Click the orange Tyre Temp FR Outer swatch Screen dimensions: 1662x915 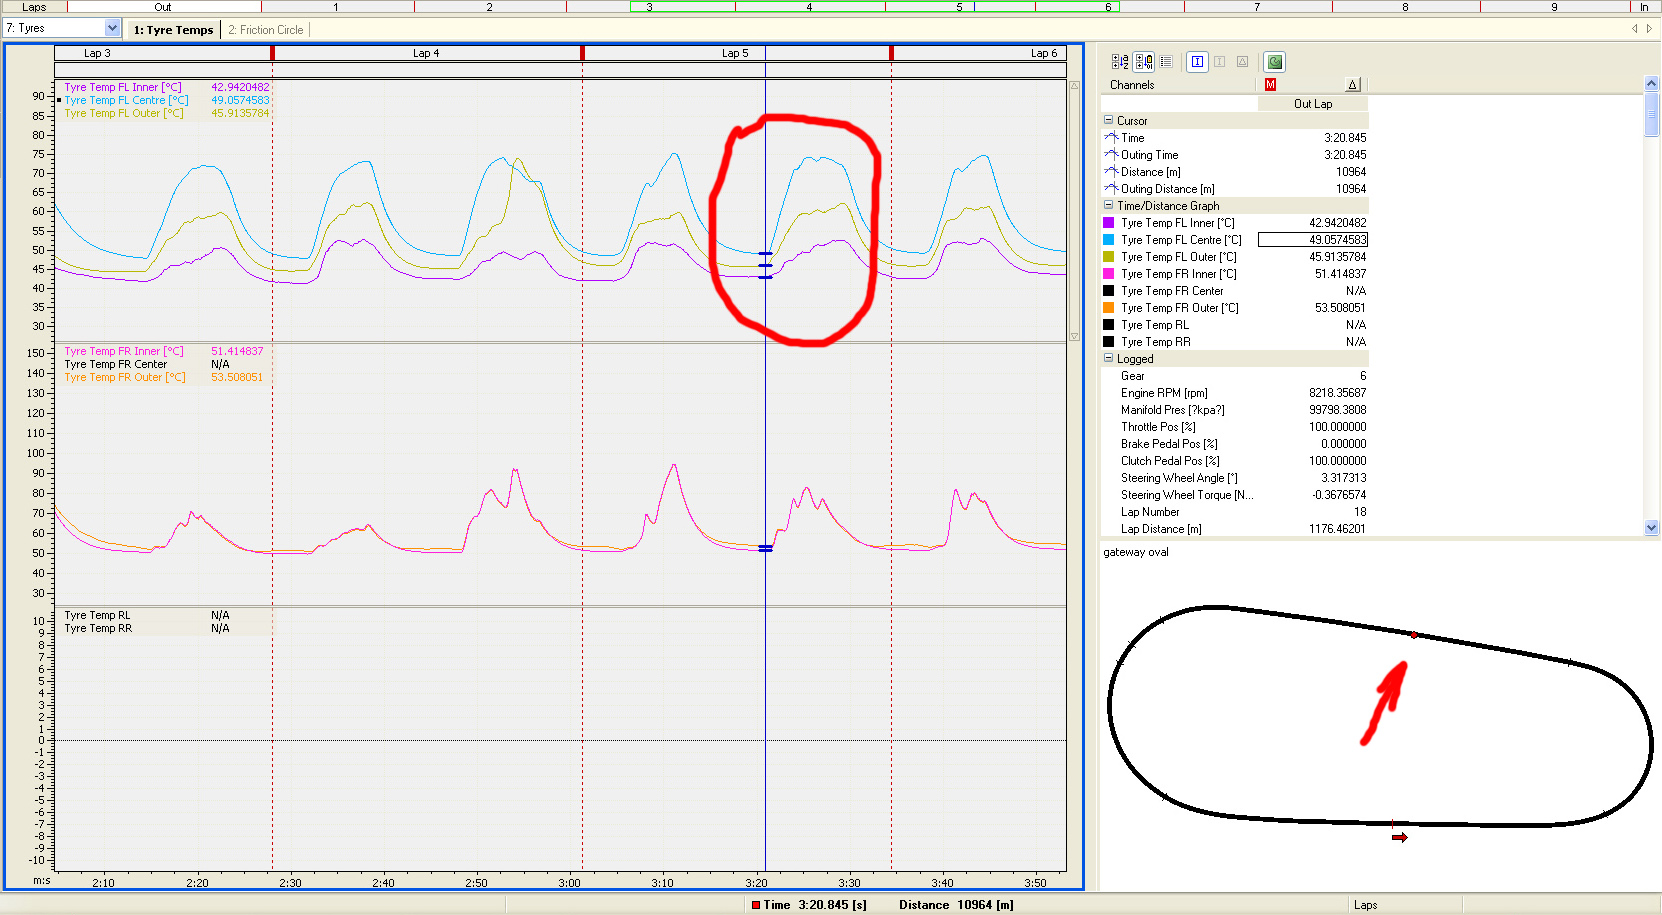1108,308
